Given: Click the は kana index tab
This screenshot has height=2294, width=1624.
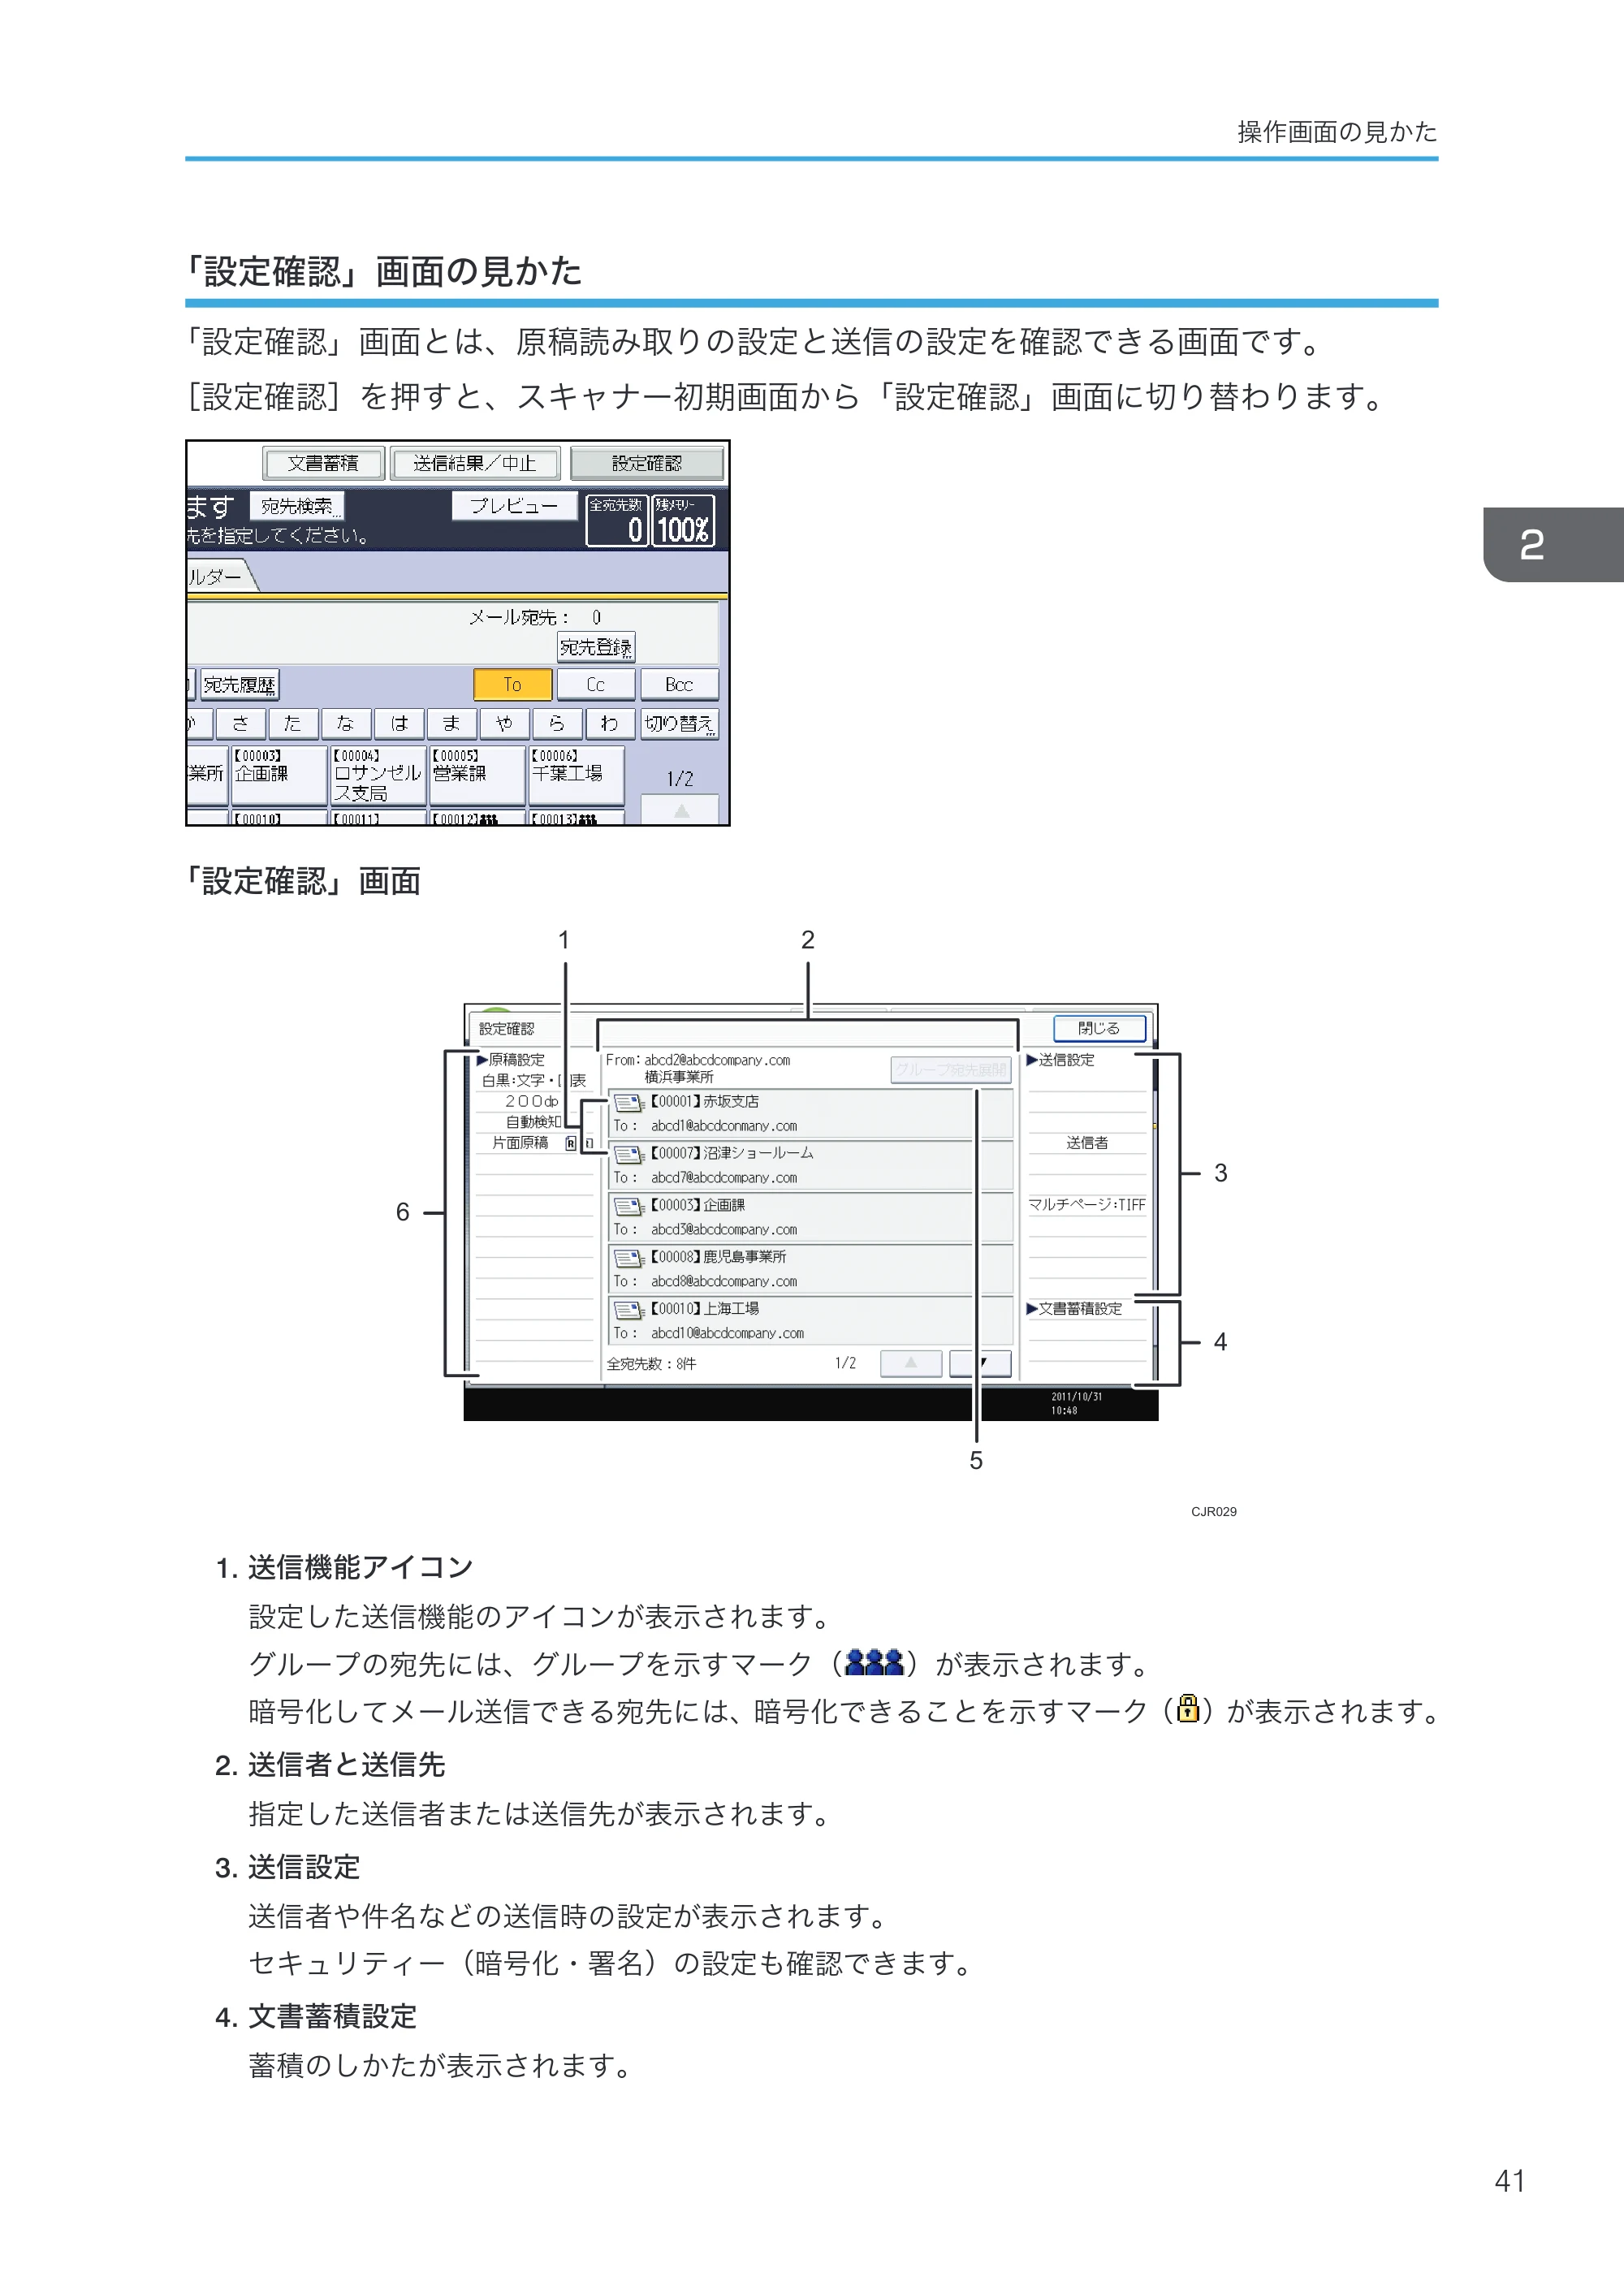Looking at the screenshot, I should (399, 723).
